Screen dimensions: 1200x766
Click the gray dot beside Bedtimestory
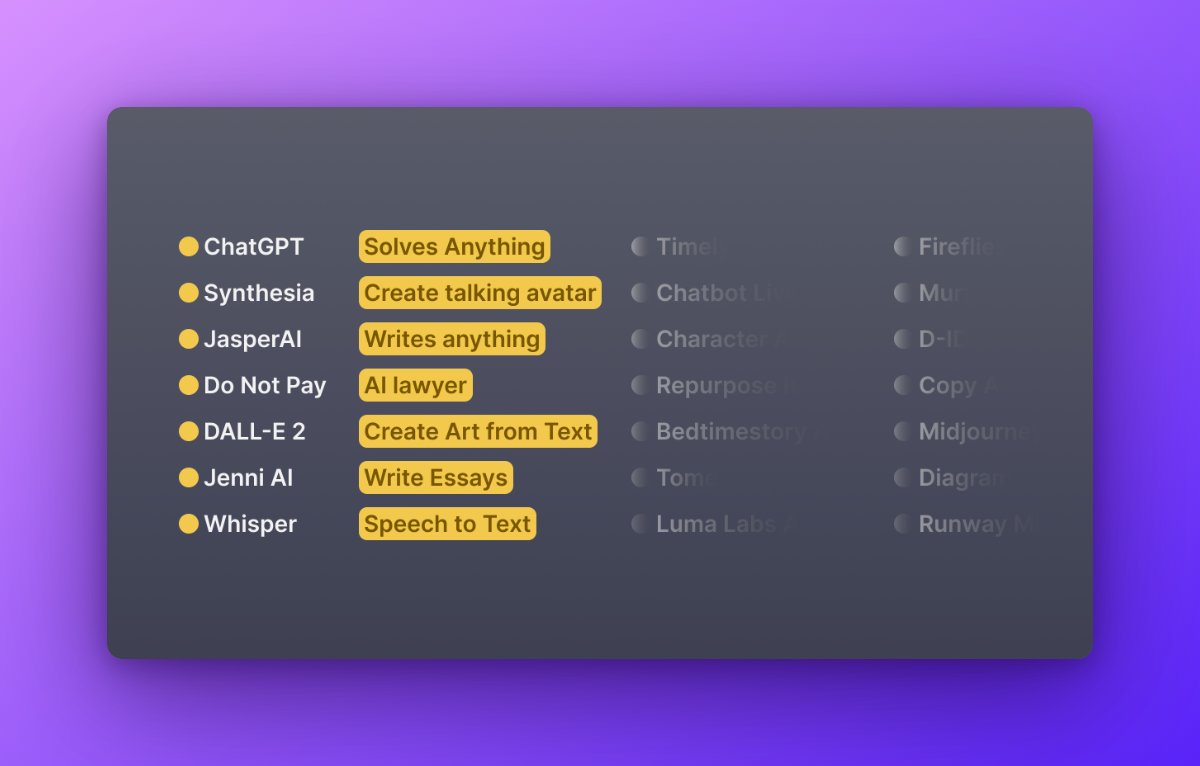[640, 431]
